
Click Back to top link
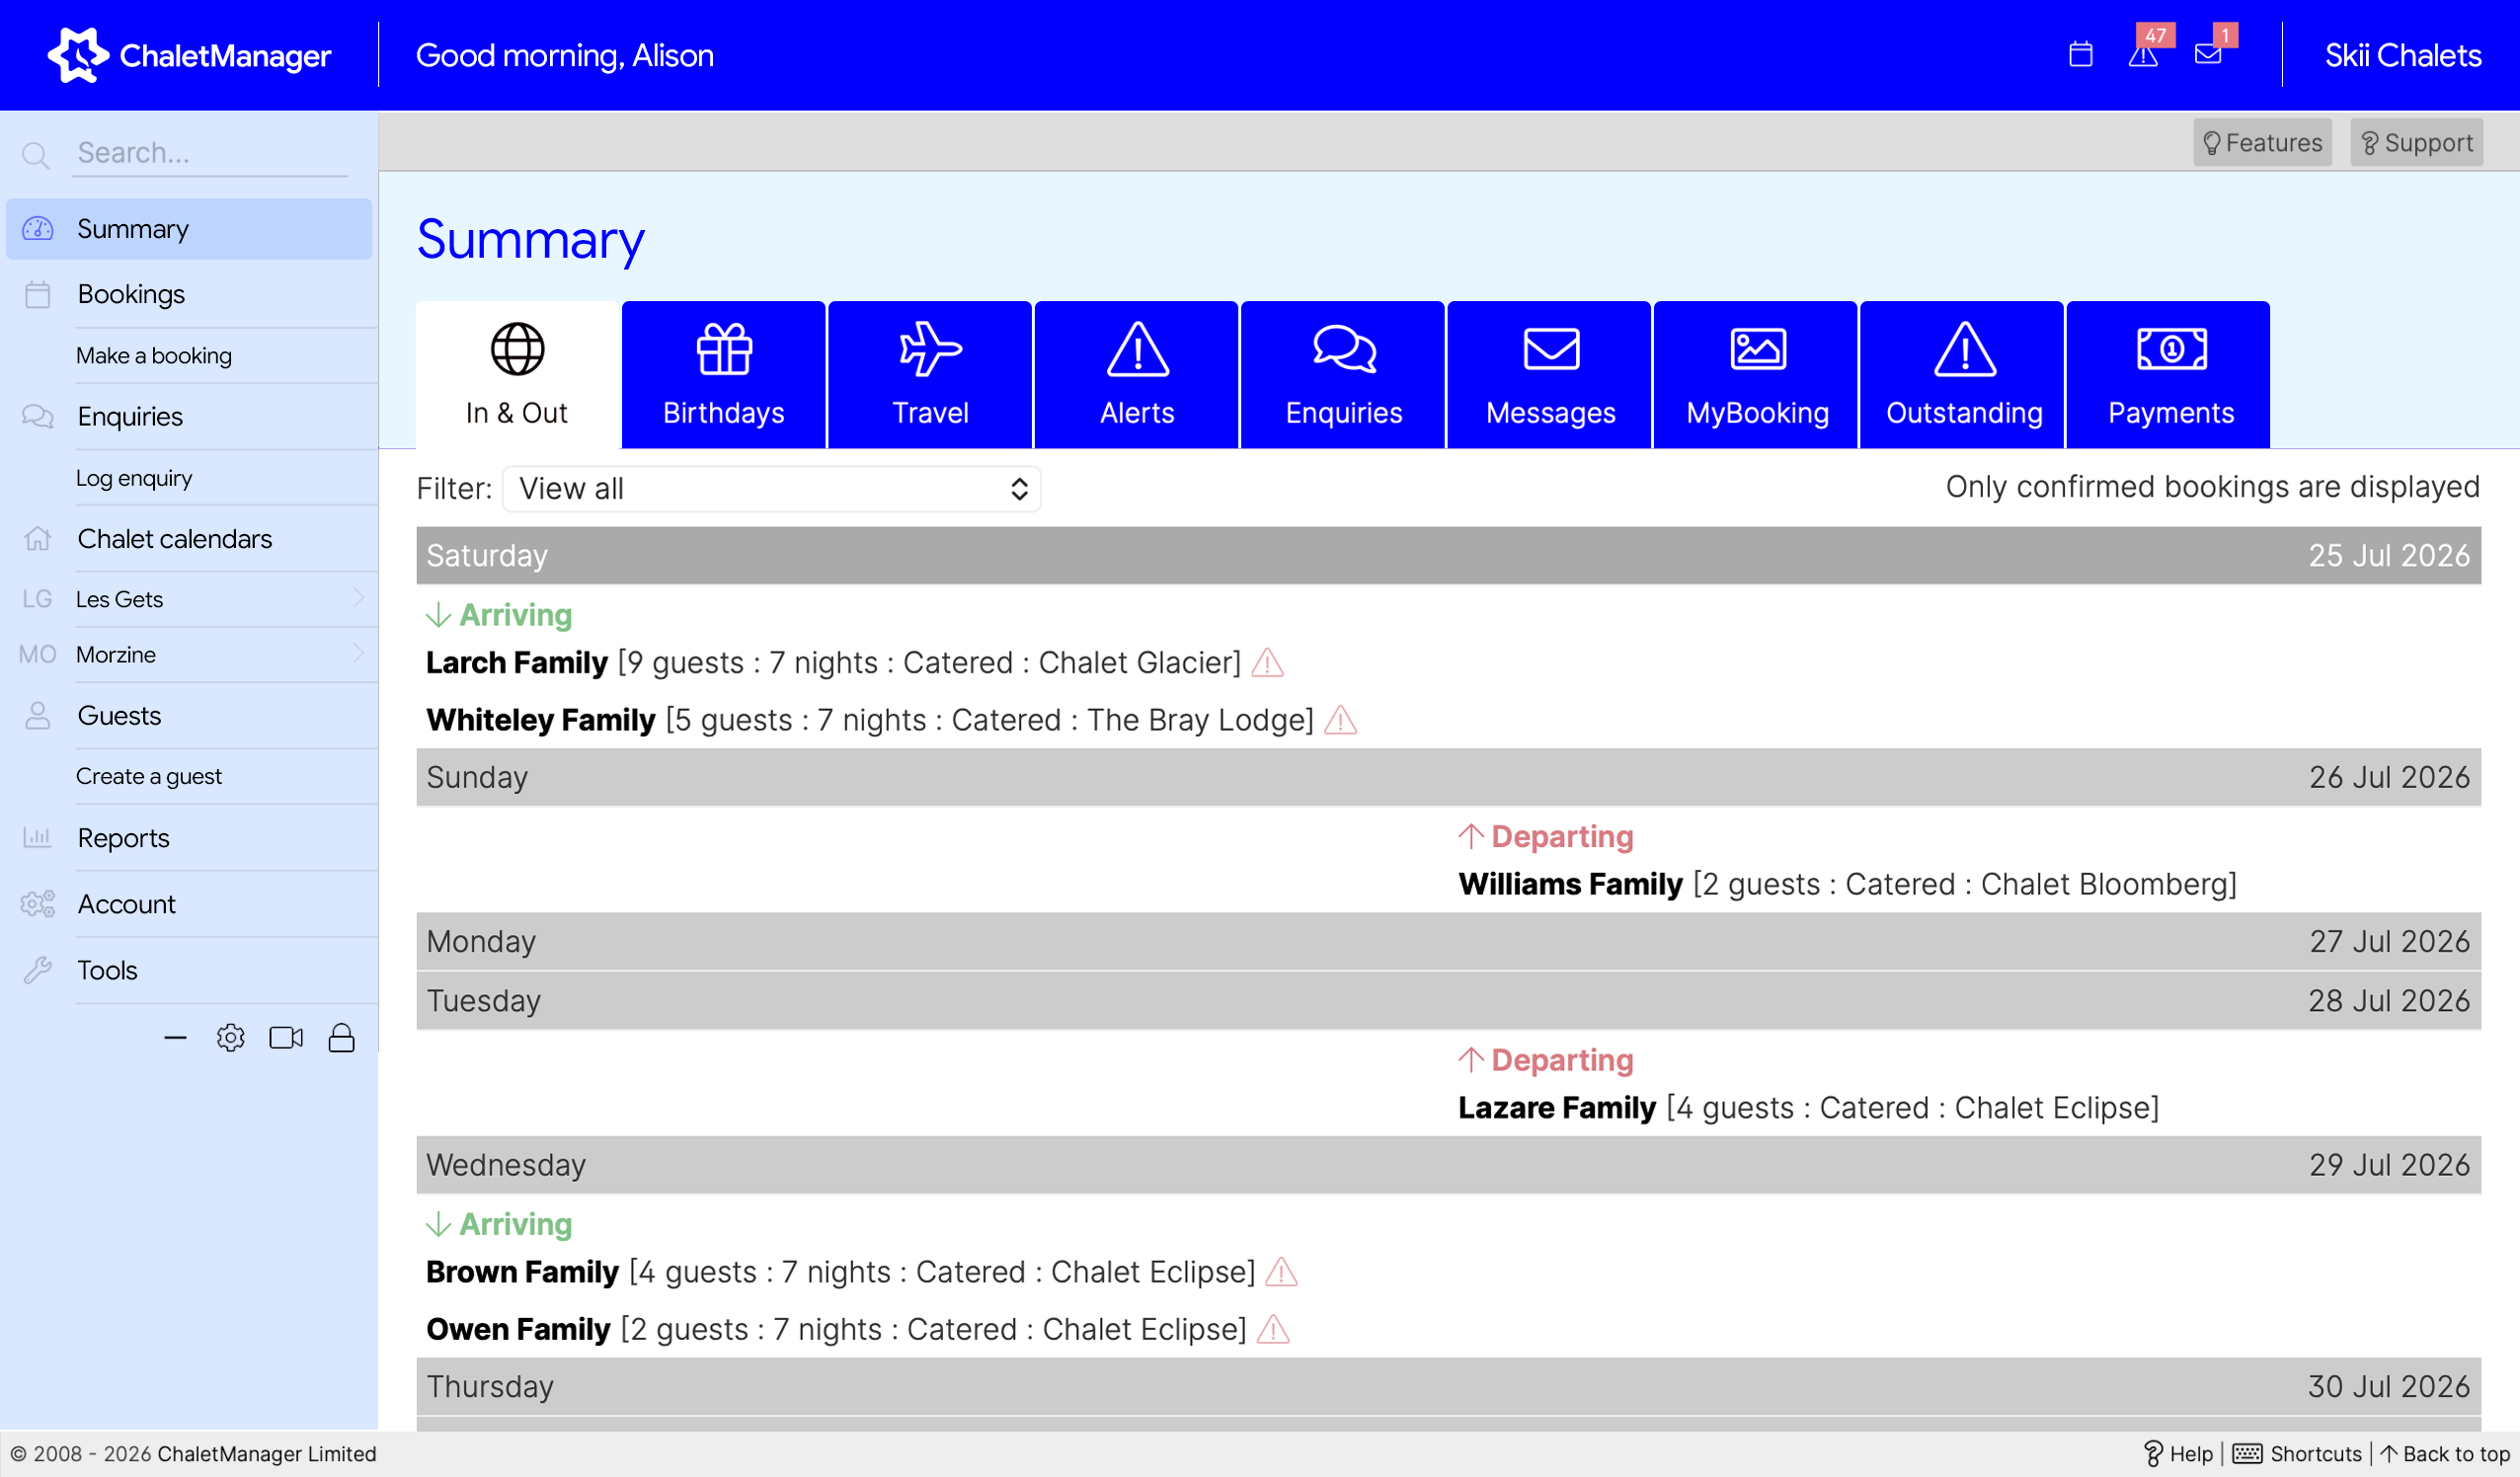pos(2446,1454)
